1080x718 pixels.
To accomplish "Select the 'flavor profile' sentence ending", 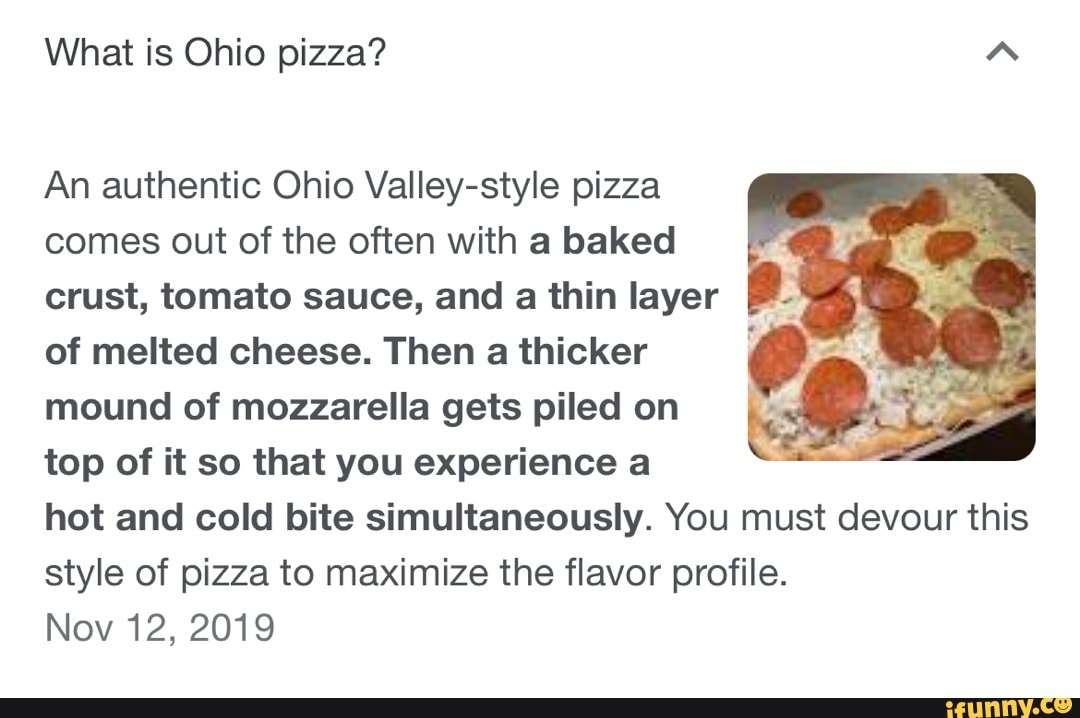I will (679, 572).
